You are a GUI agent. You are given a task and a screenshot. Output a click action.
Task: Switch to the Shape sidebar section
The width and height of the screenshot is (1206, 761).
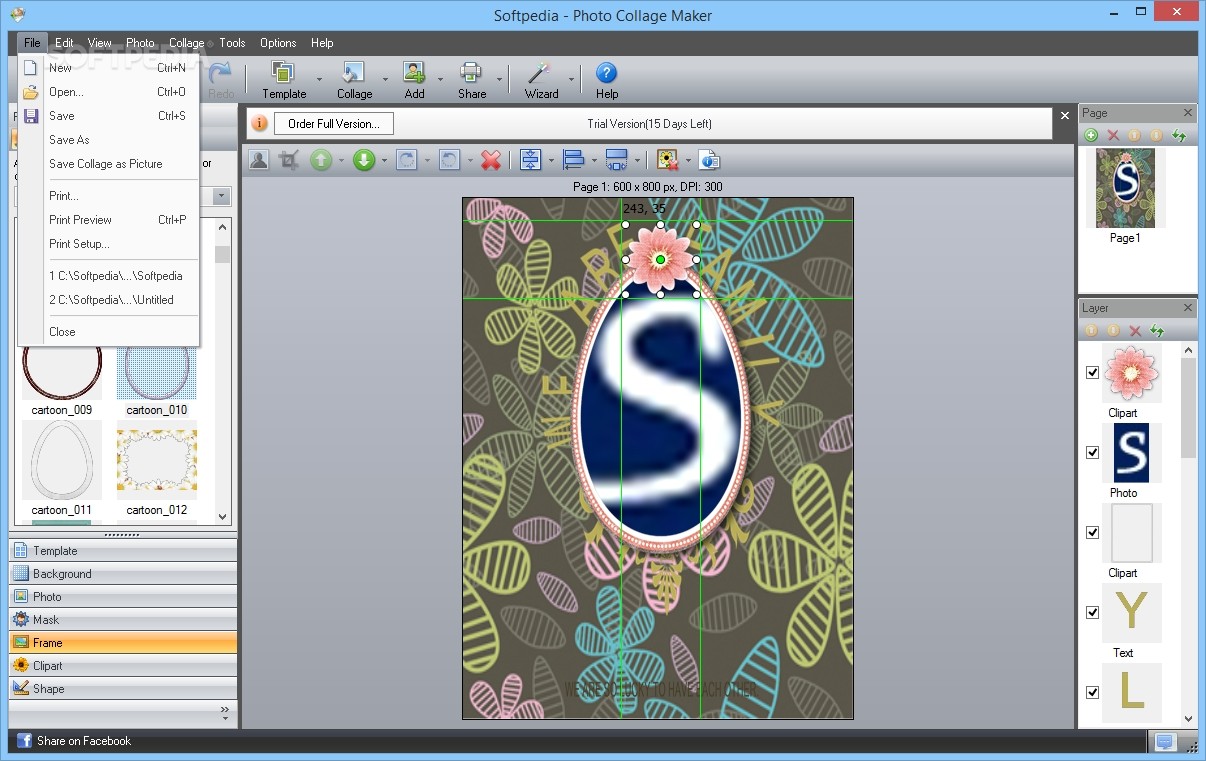(123, 689)
